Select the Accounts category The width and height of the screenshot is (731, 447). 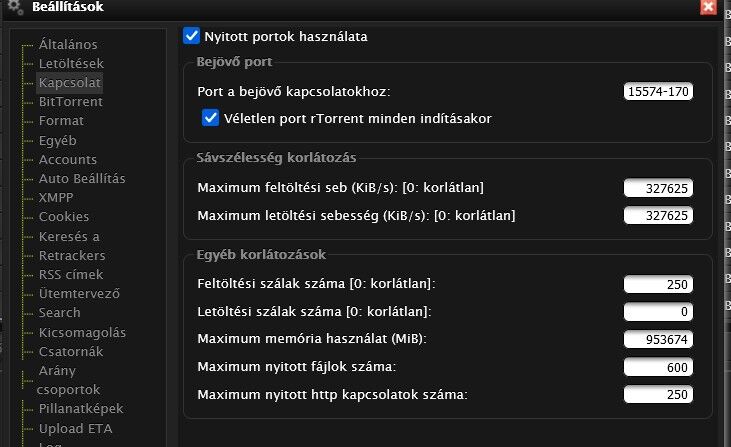pyautogui.click(x=68, y=159)
